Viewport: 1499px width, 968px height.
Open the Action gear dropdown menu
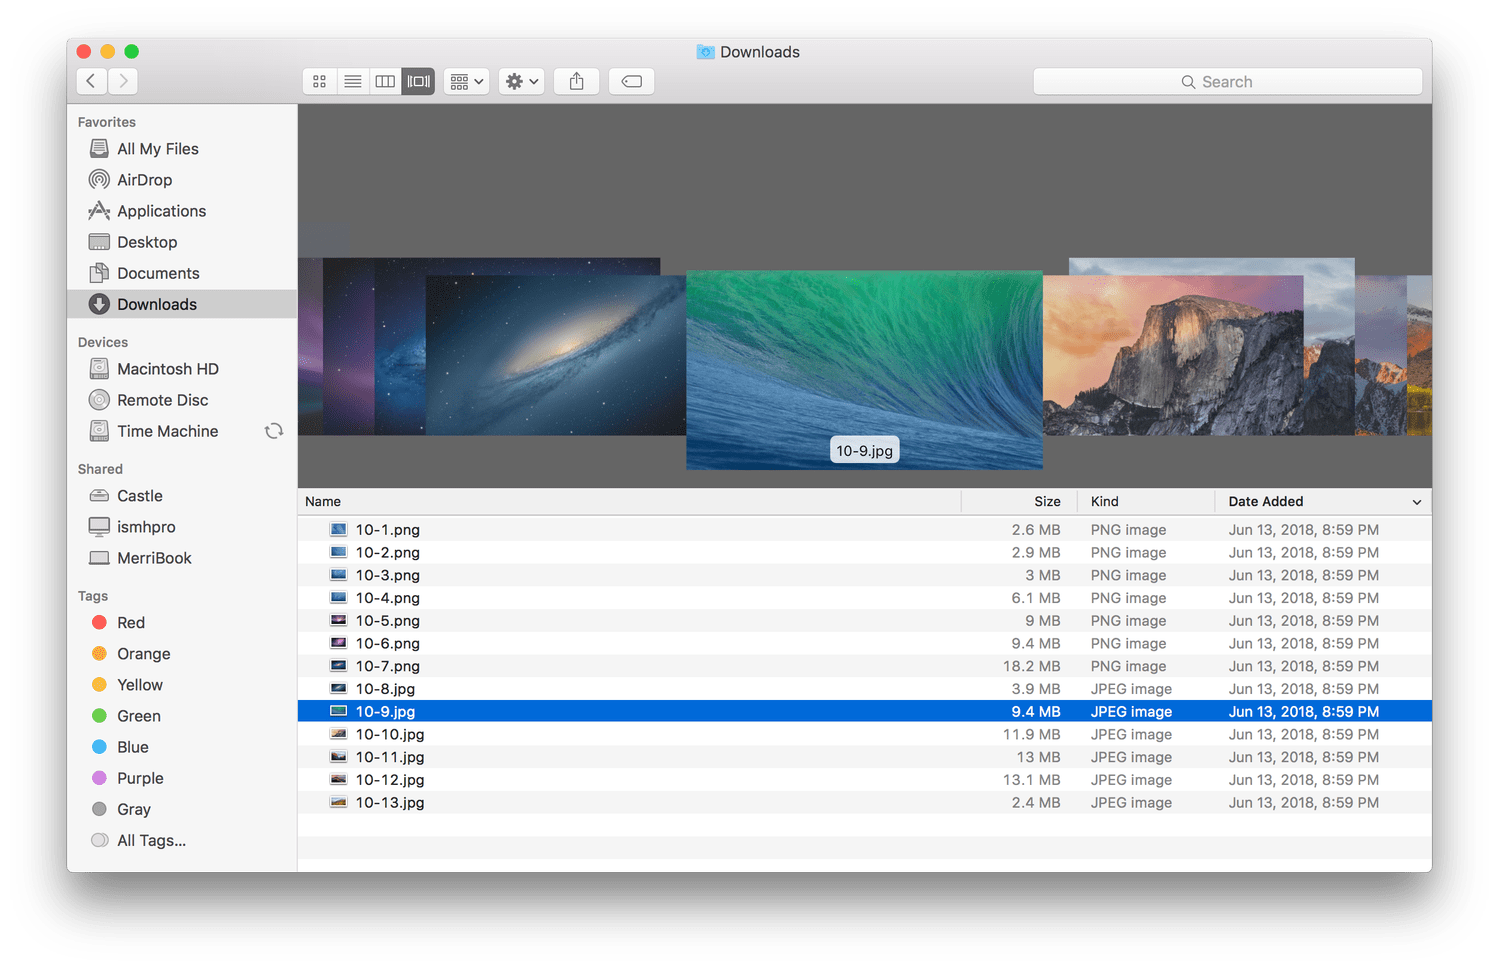(x=521, y=82)
